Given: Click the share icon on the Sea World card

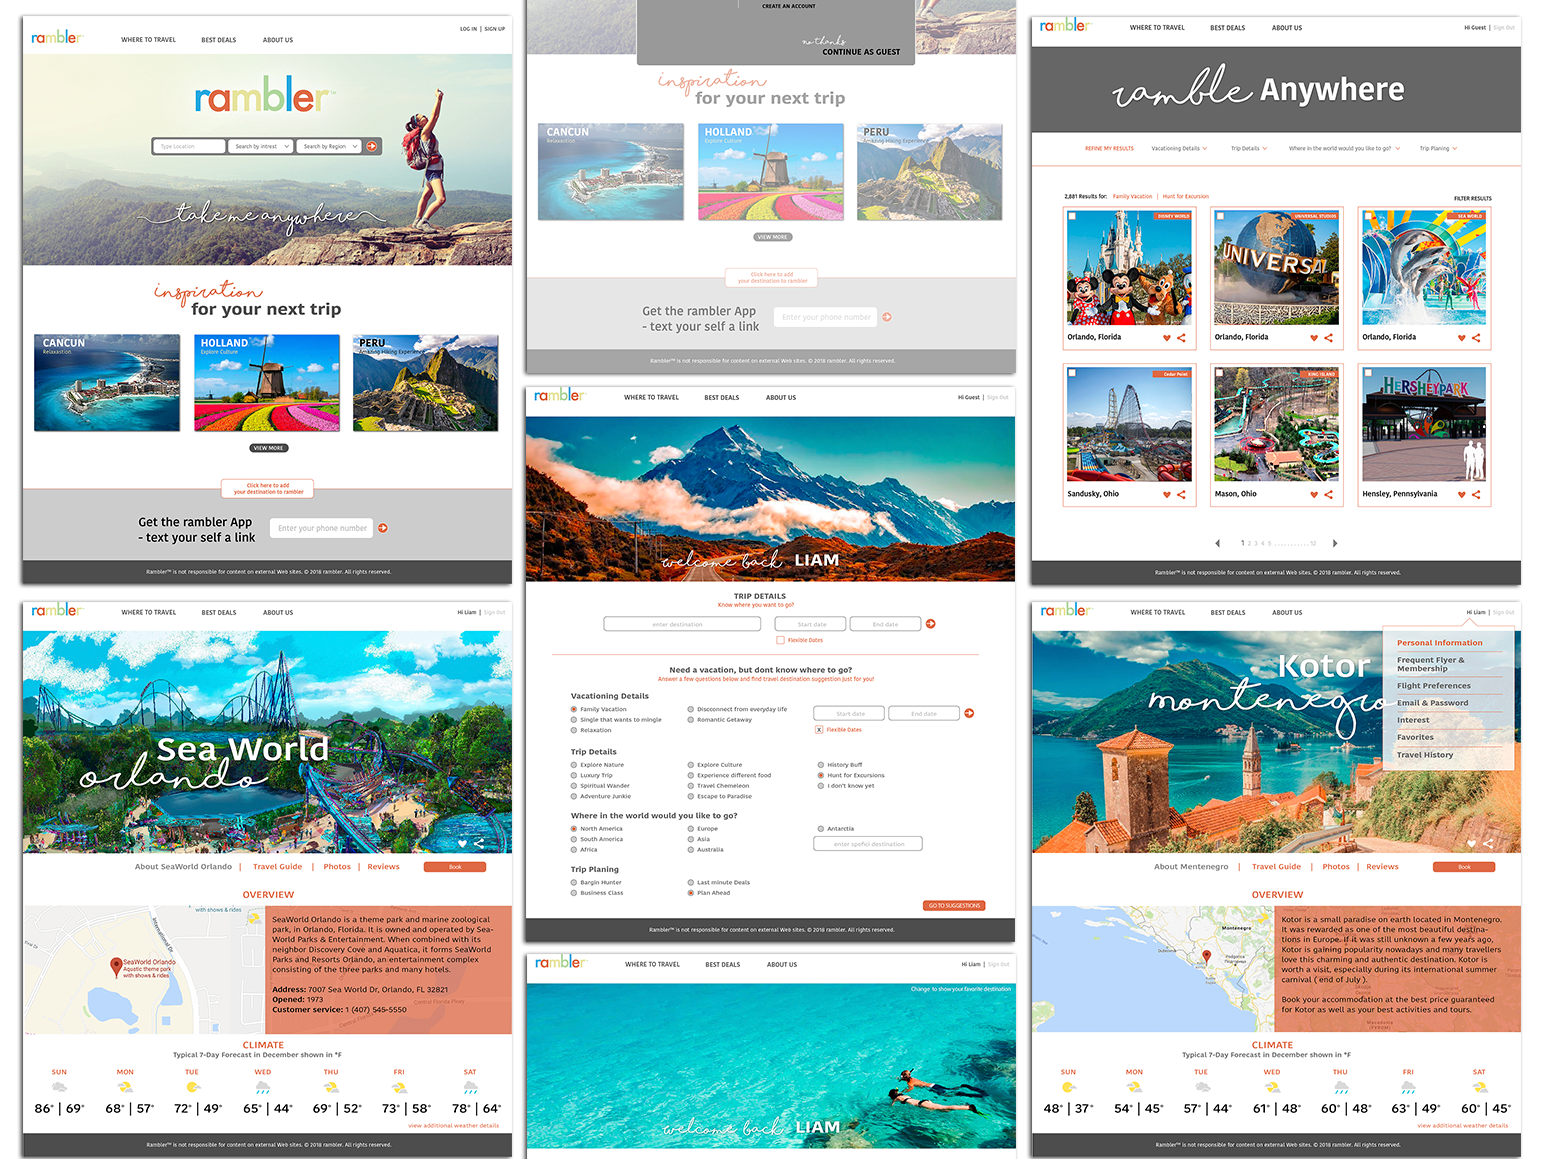Looking at the screenshot, I should tap(1476, 338).
